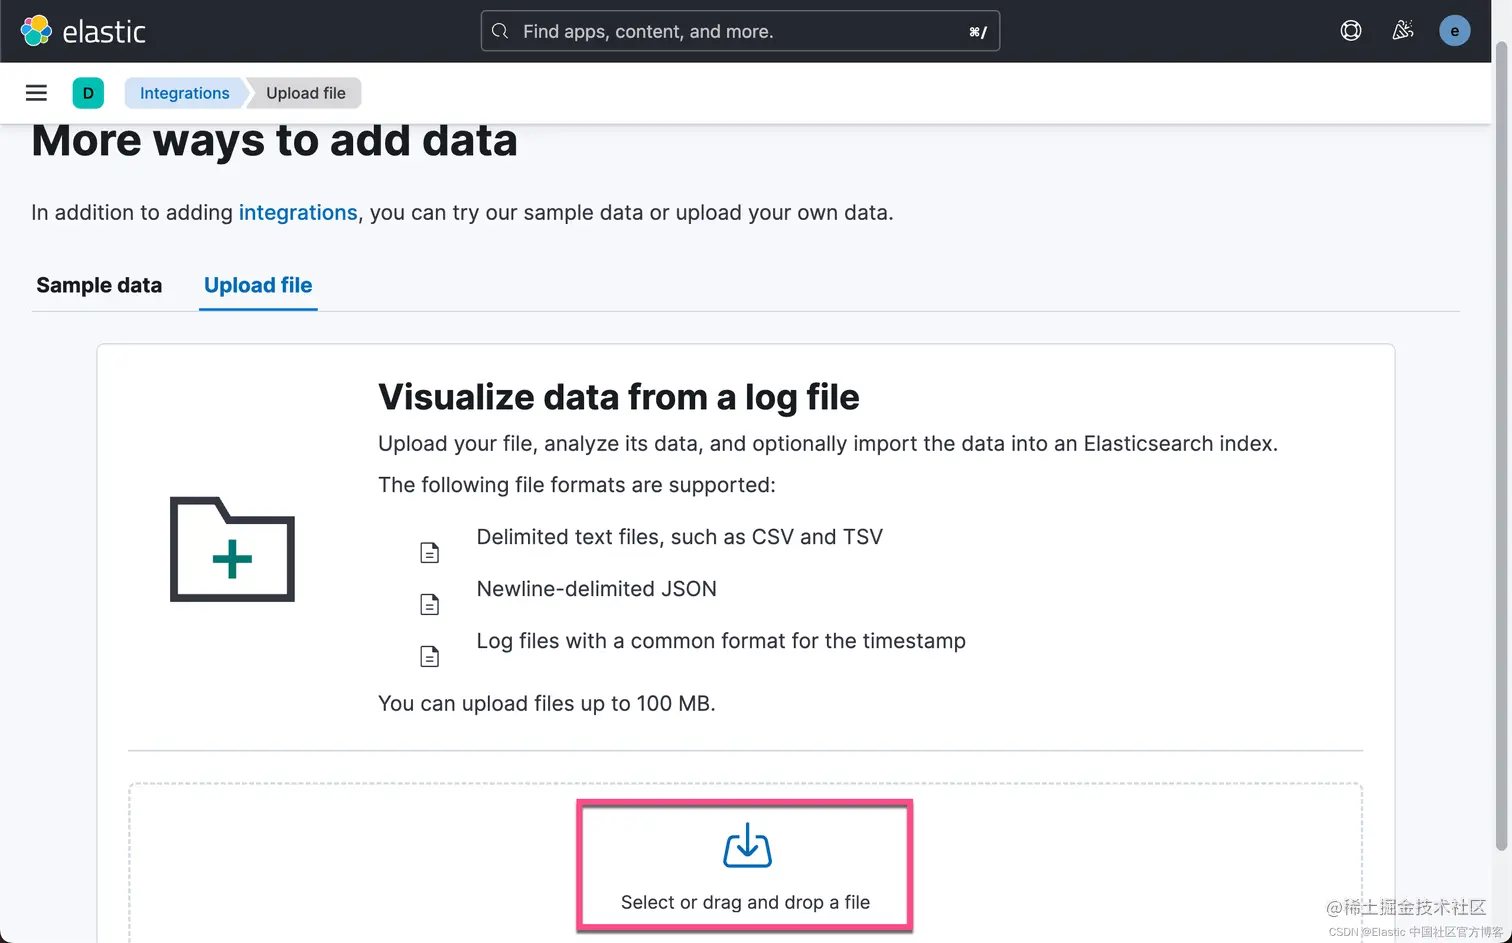Screen dimensions: 1512x943
Task: Click the document icon beside Delimited text files
Action: (x=429, y=552)
